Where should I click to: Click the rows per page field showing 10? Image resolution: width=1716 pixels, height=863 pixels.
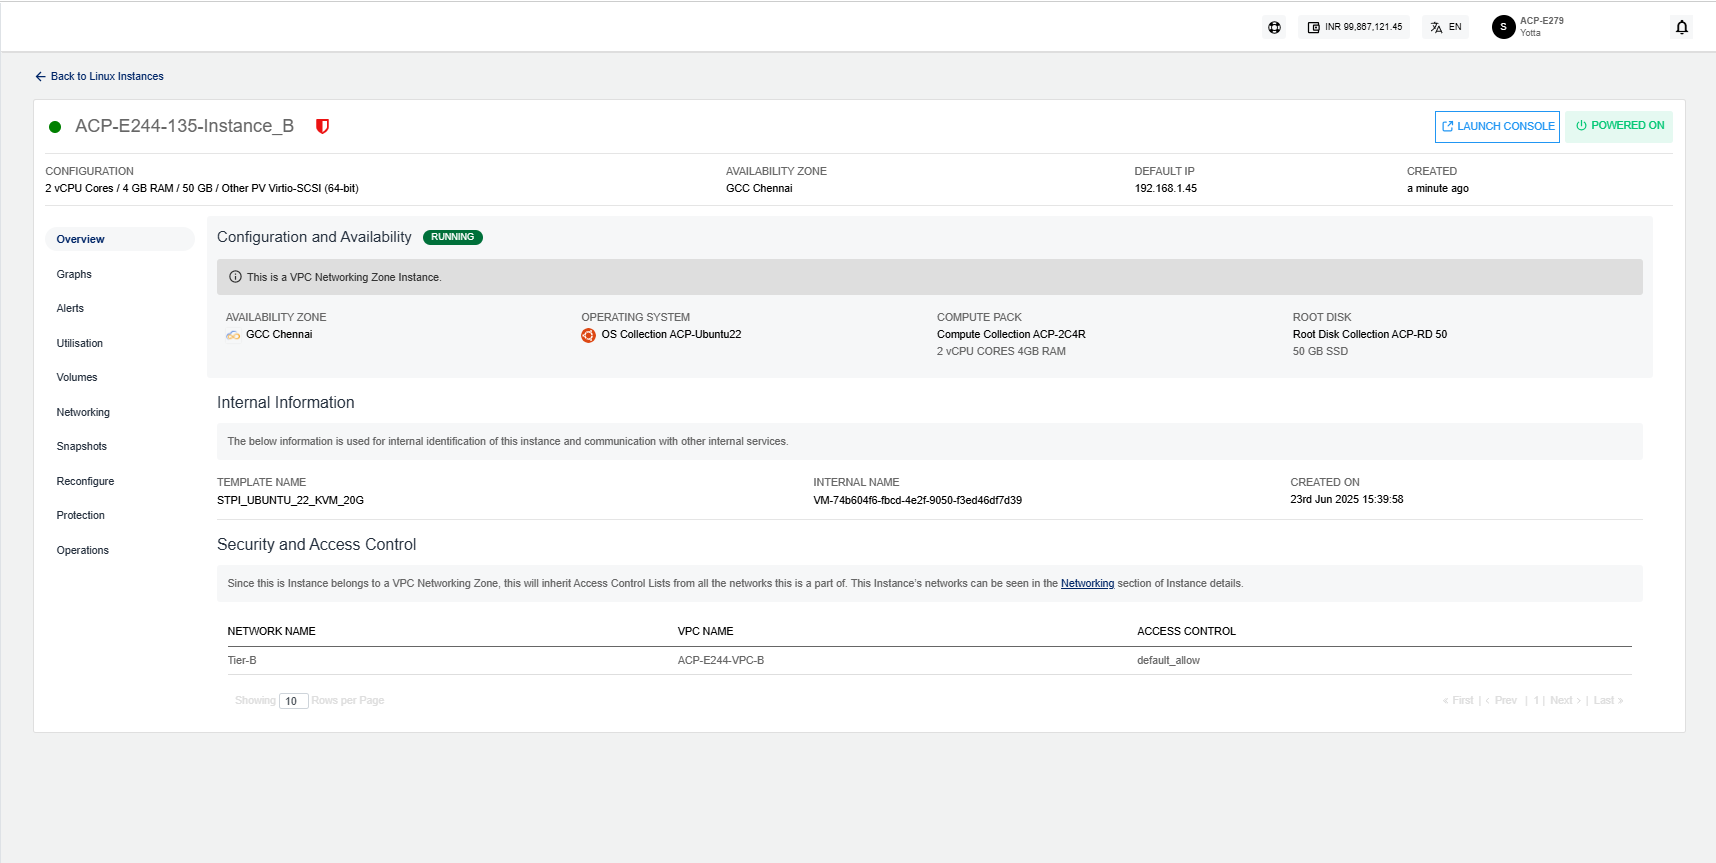[293, 701]
